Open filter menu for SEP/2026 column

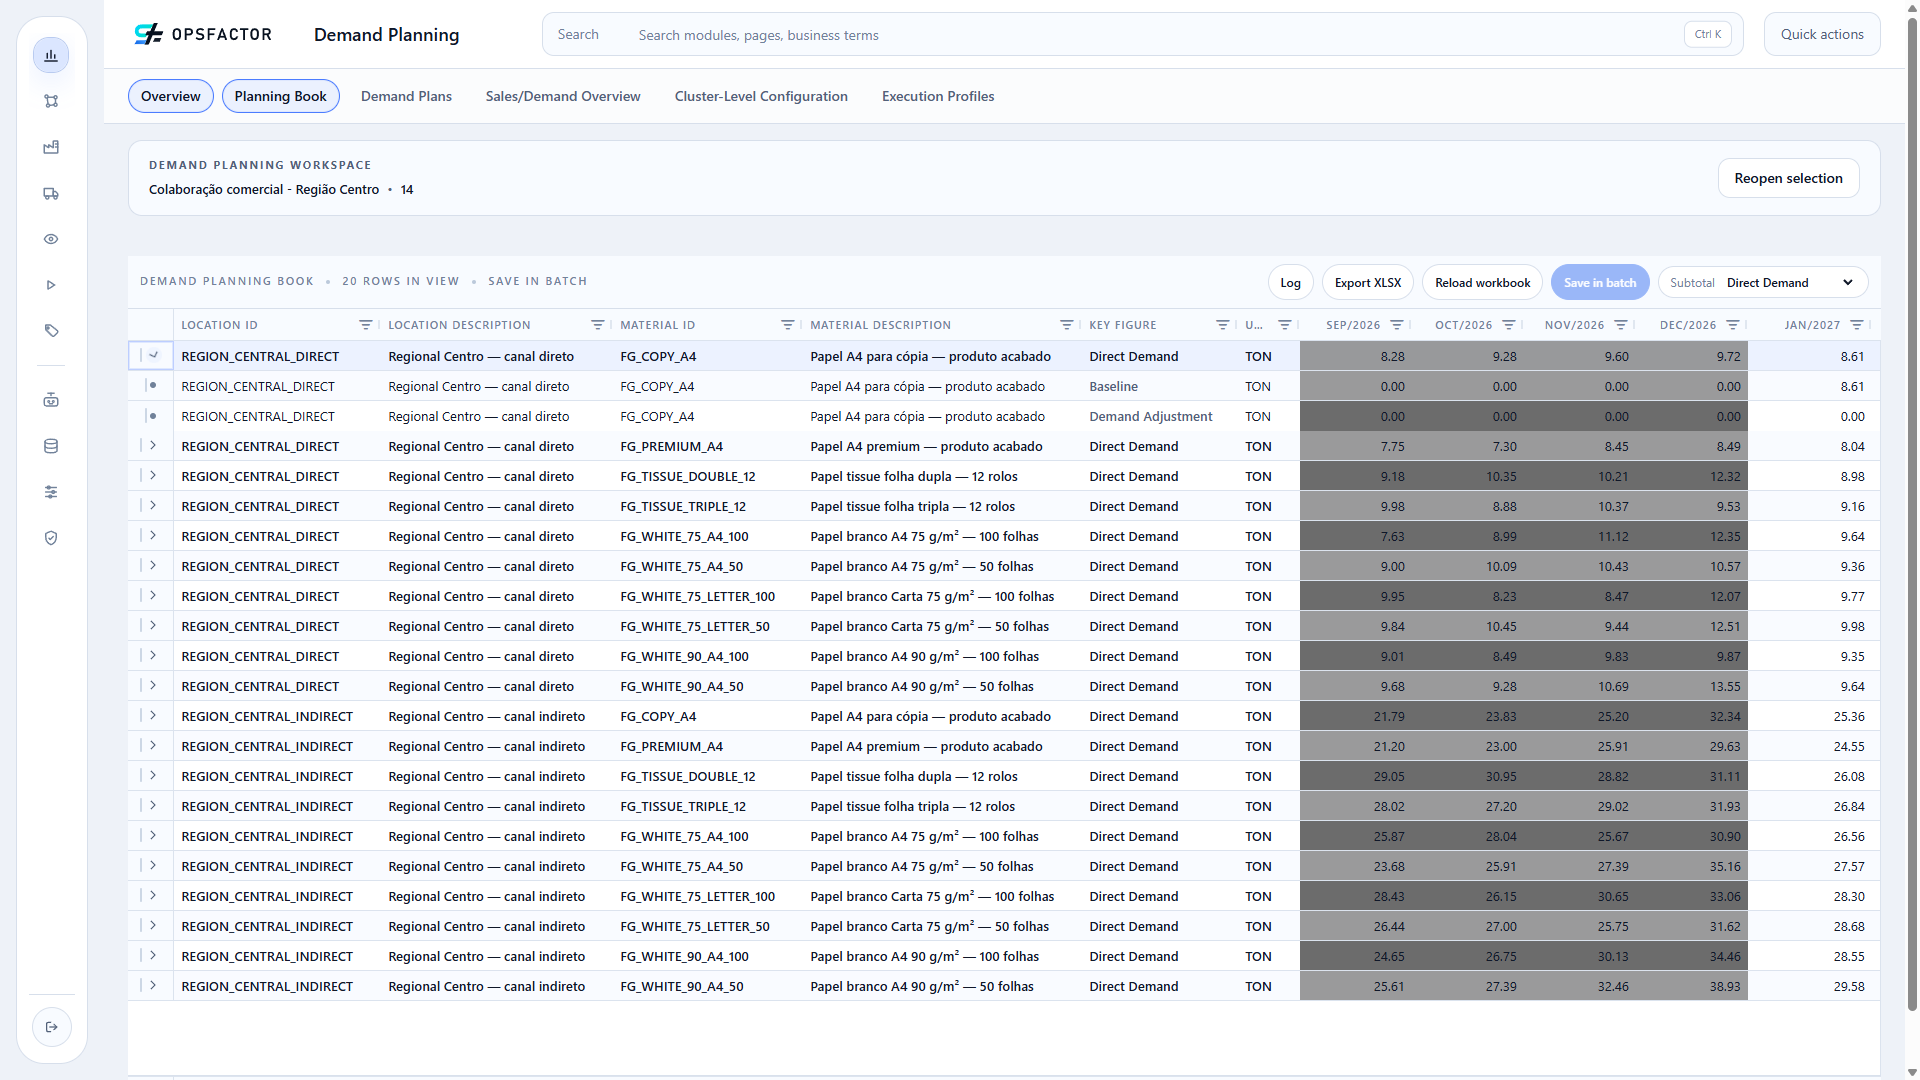pos(1396,325)
